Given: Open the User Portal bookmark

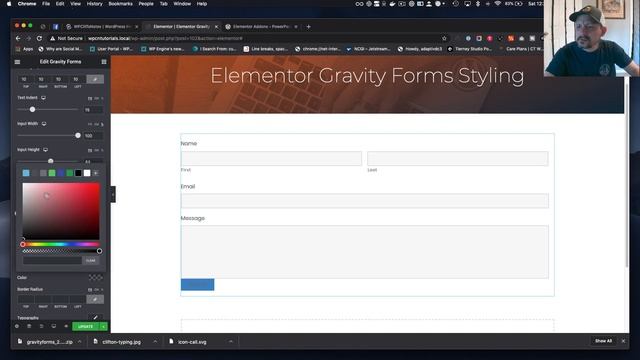Looking at the screenshot, I should pos(111,49).
